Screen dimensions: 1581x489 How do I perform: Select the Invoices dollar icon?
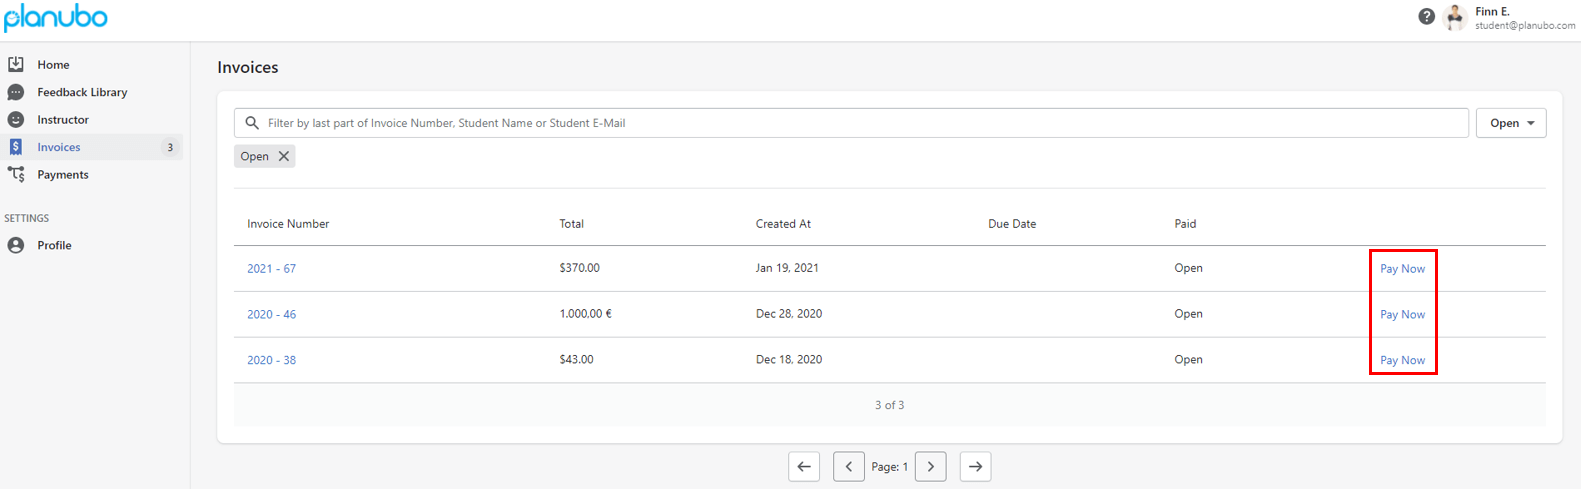pos(16,147)
